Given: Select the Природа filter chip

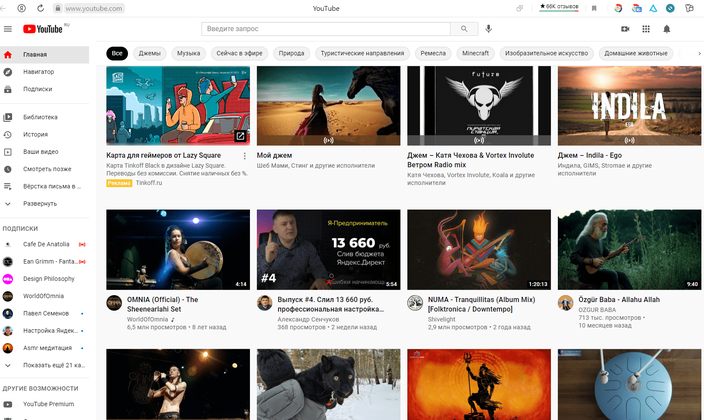Looking at the screenshot, I should tap(291, 53).
